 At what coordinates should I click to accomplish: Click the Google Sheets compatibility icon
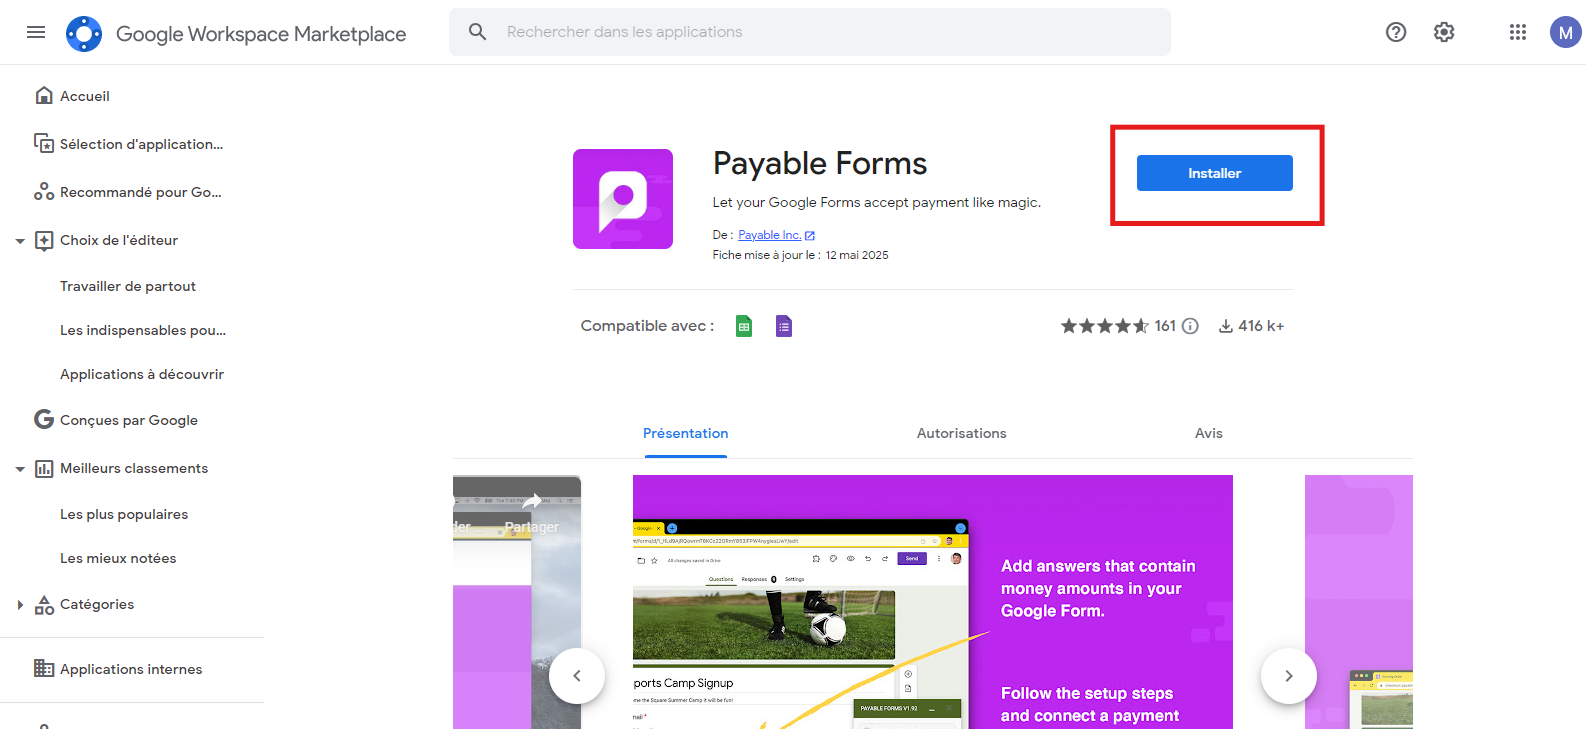click(x=744, y=326)
